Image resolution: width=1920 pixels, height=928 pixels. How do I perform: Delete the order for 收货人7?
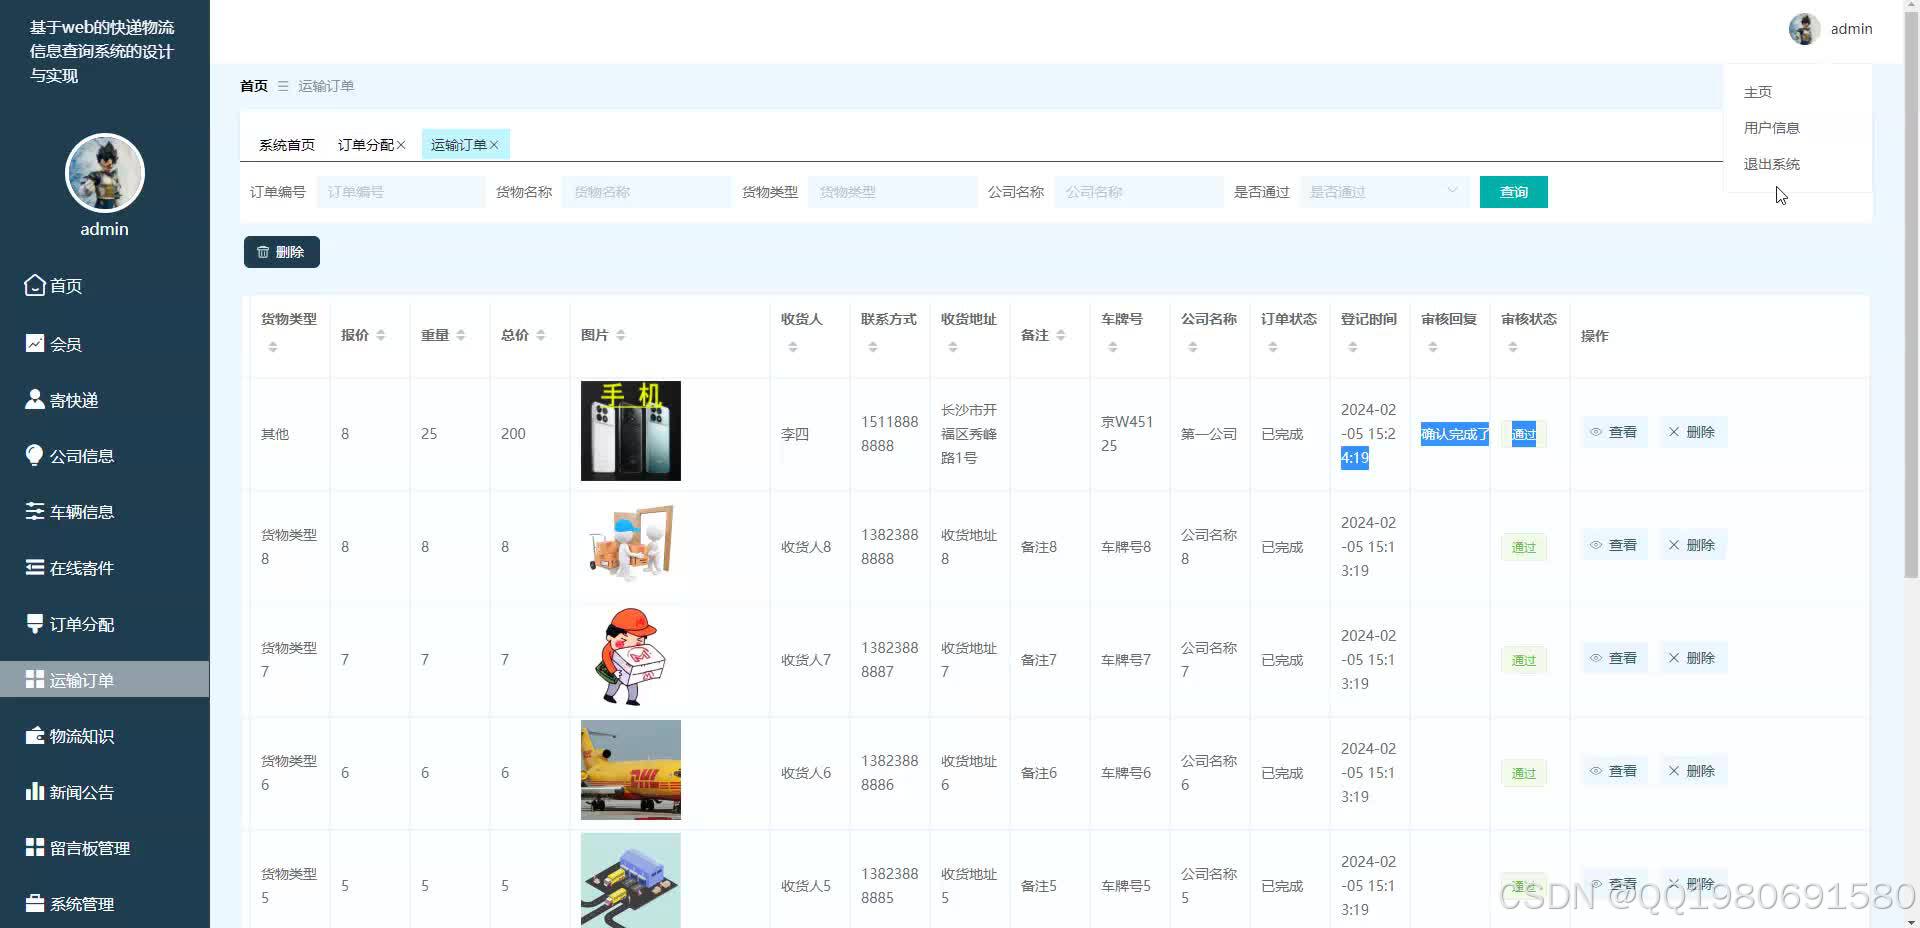click(1692, 658)
